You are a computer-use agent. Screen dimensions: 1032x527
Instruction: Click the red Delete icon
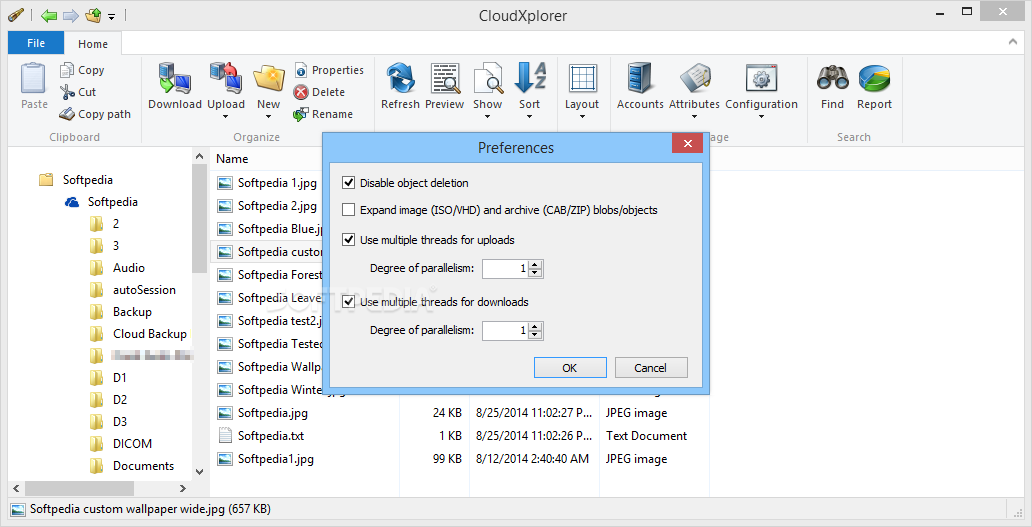(301, 92)
